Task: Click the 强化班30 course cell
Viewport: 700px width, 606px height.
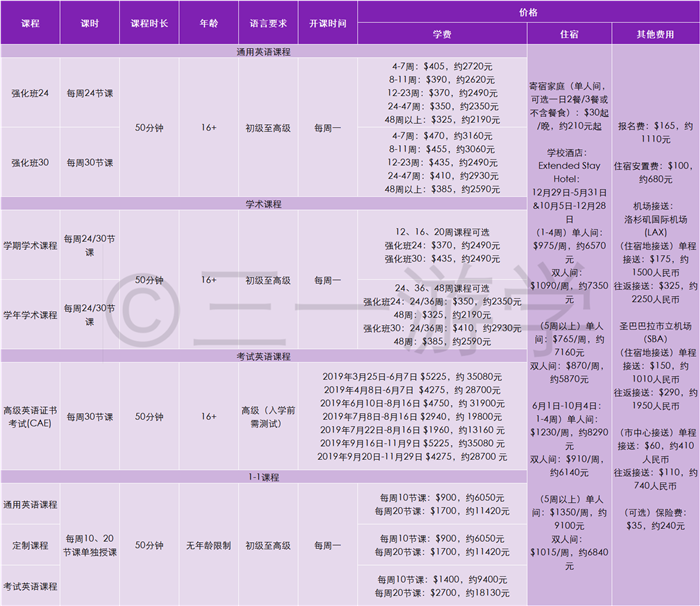Action: (x=30, y=163)
